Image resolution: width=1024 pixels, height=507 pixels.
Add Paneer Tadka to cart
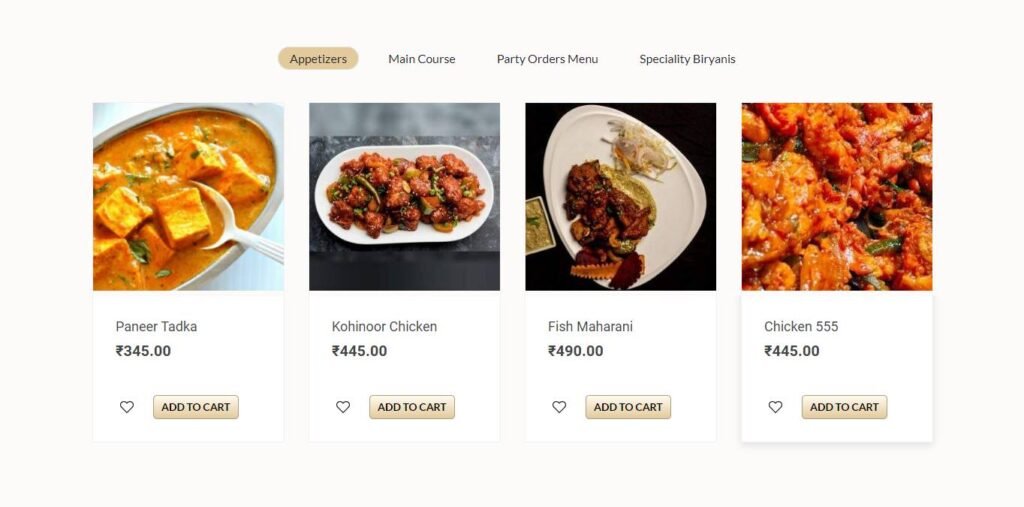[196, 407]
